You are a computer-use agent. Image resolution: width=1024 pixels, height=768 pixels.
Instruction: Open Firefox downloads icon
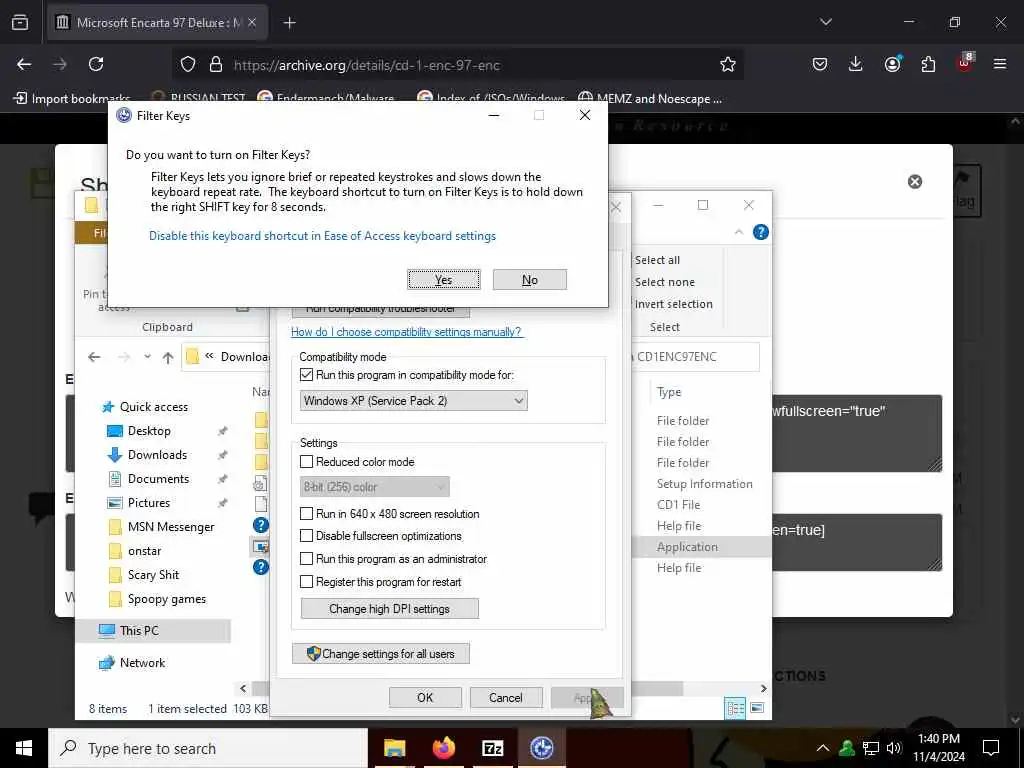(x=856, y=64)
